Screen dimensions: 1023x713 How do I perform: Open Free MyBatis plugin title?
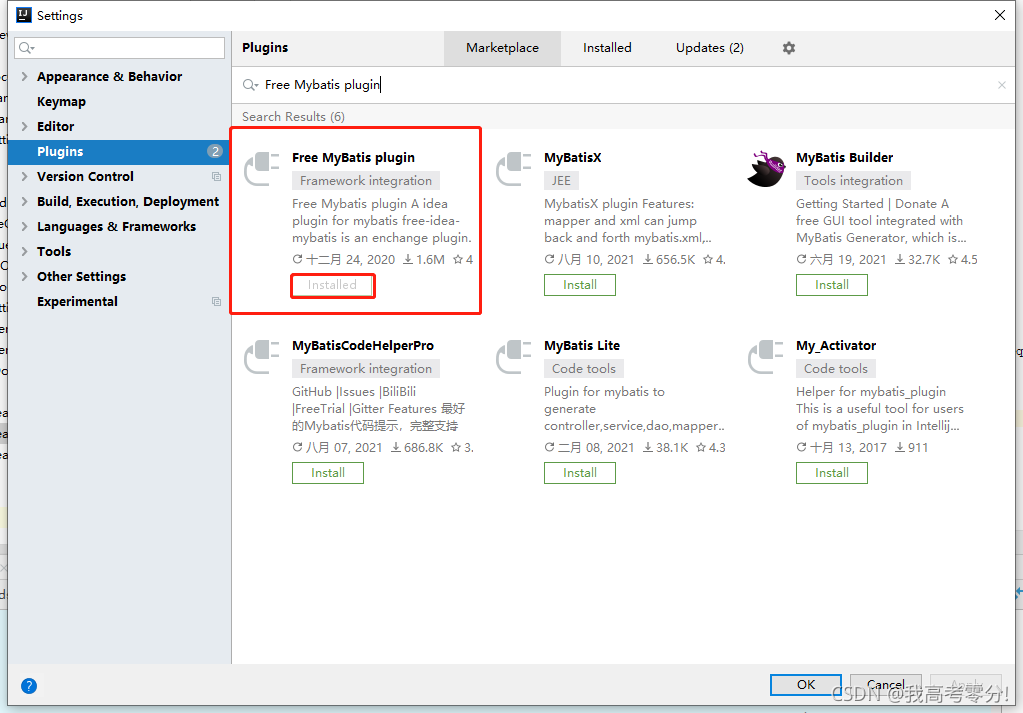click(x=353, y=157)
